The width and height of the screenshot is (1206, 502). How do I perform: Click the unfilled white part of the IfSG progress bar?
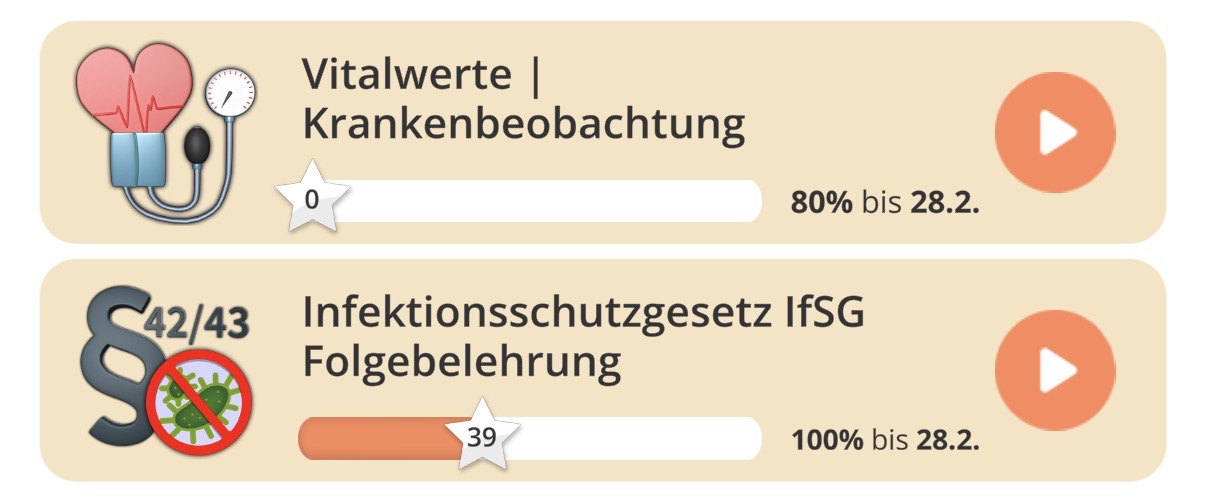(640, 438)
